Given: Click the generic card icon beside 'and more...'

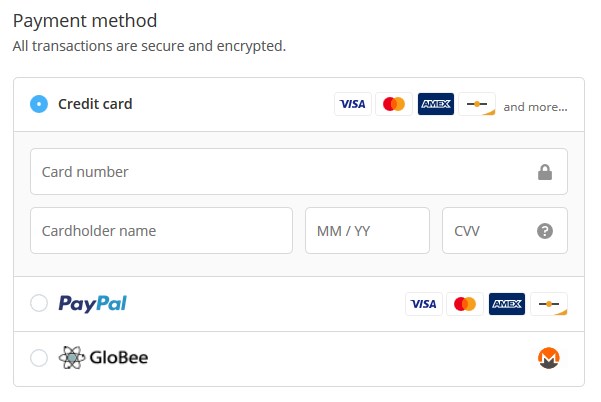Looking at the screenshot, I should click(x=477, y=104).
